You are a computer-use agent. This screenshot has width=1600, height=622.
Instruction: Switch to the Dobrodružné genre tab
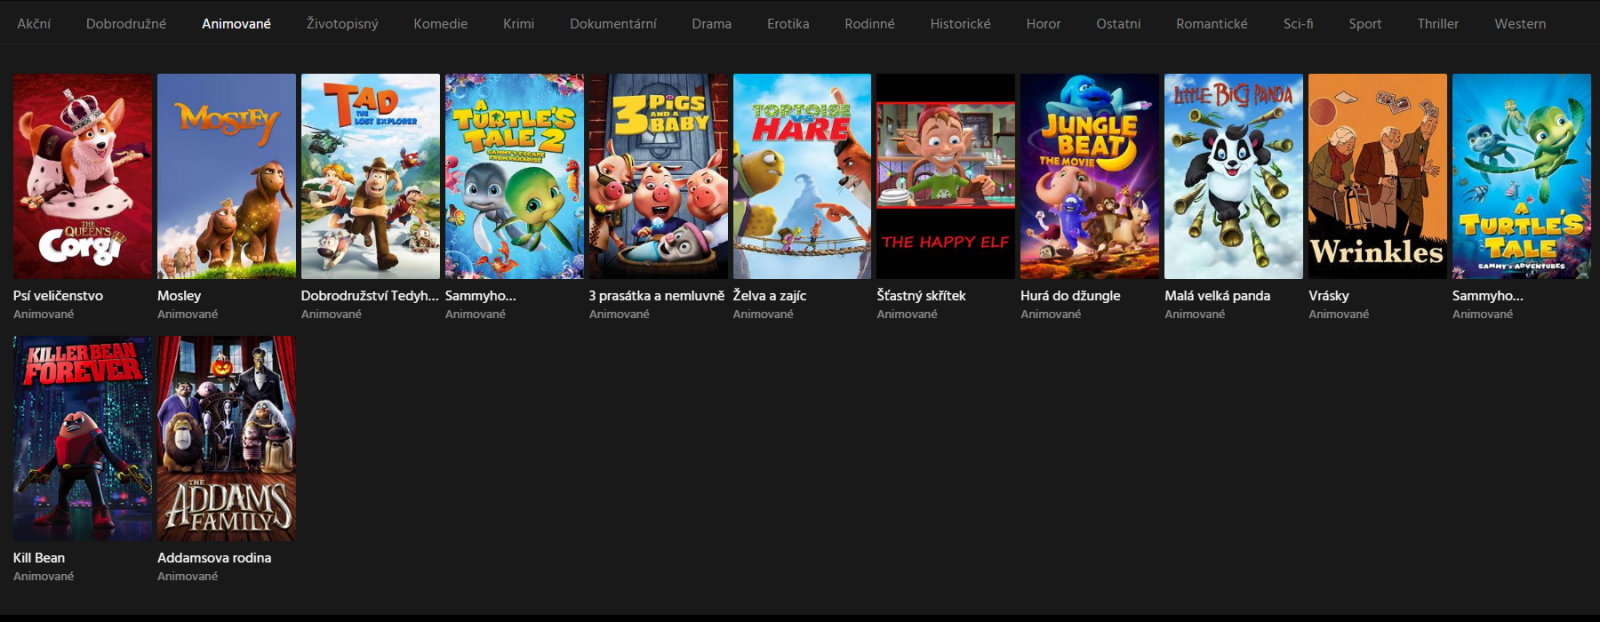[x=126, y=23]
